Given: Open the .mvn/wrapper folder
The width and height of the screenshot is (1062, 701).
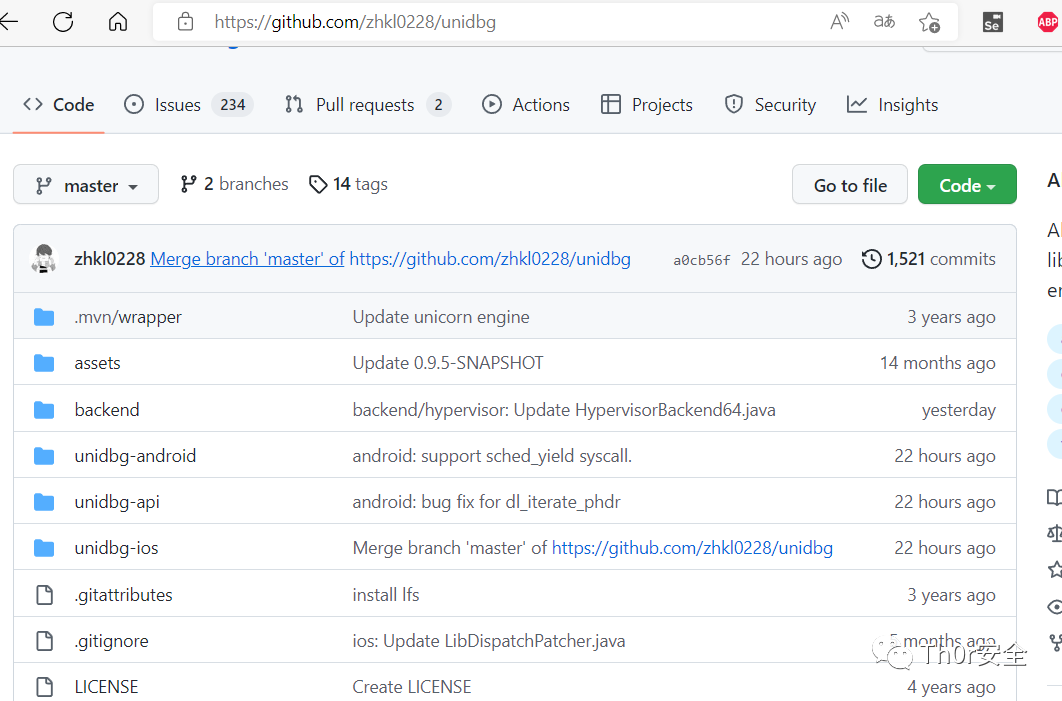Looking at the screenshot, I should (x=128, y=317).
